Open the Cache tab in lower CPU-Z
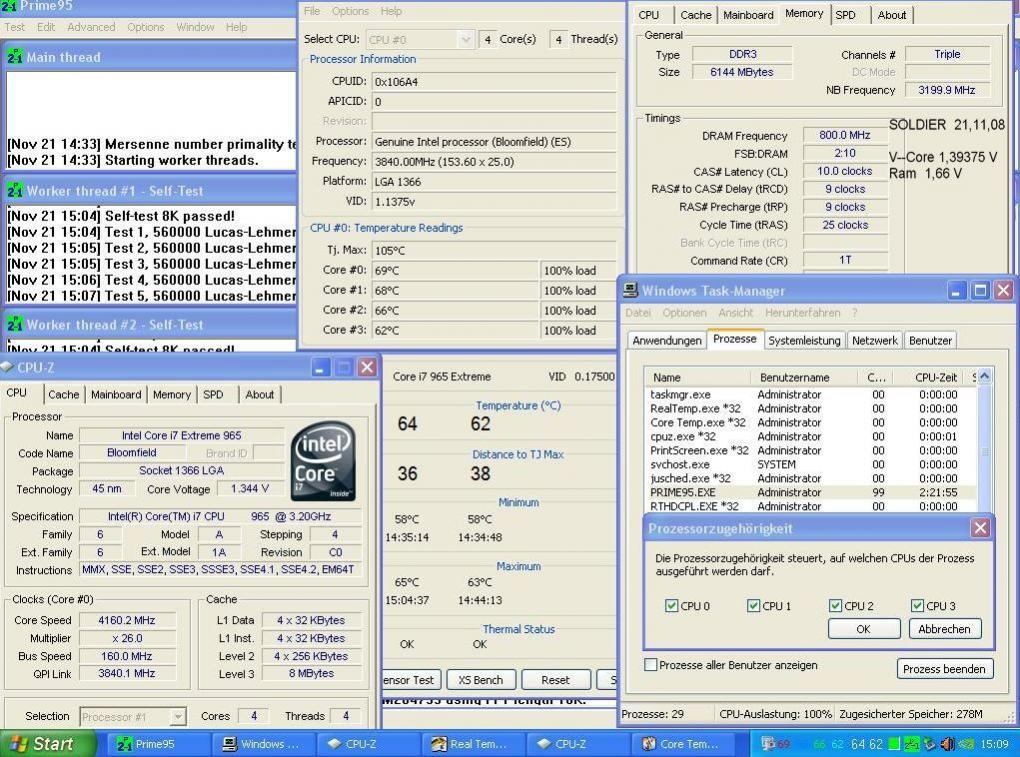This screenshot has width=1020, height=757. pos(64,395)
